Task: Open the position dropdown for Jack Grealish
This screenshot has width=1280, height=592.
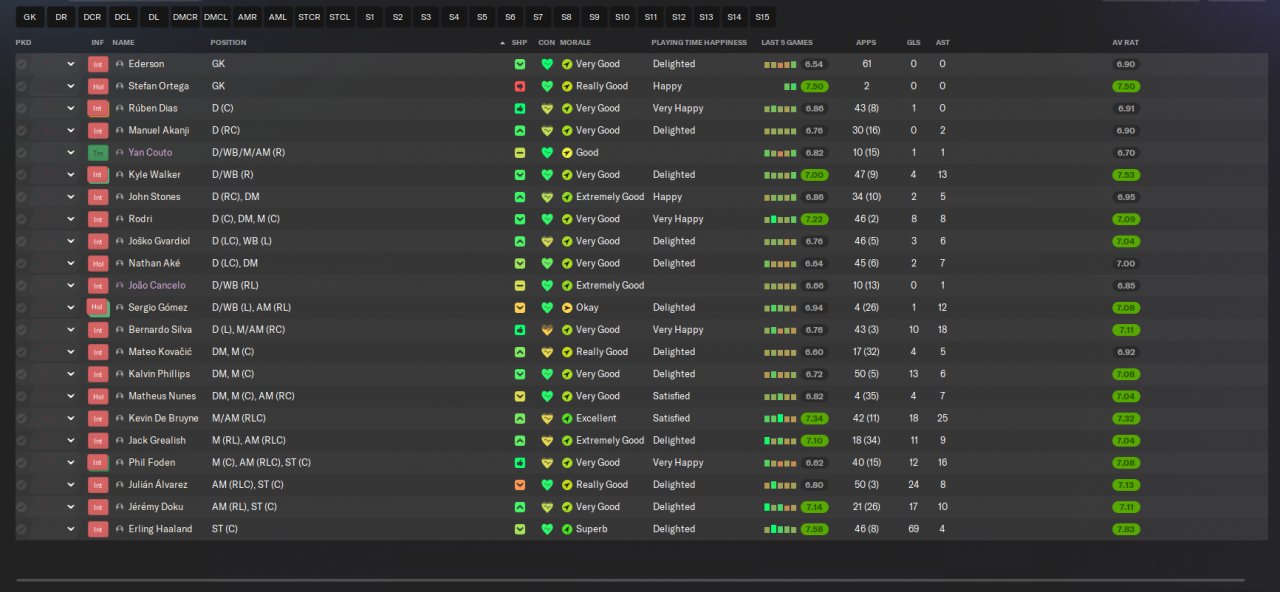Action: point(71,441)
